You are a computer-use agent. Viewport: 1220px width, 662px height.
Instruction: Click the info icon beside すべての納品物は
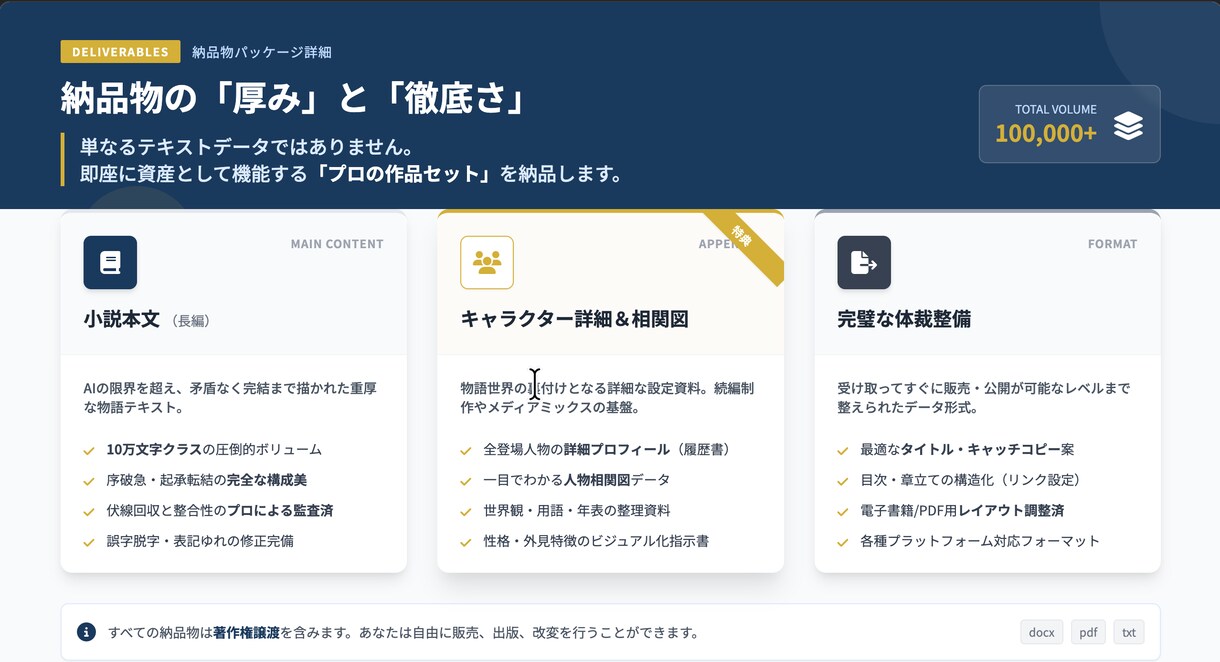pos(87,632)
